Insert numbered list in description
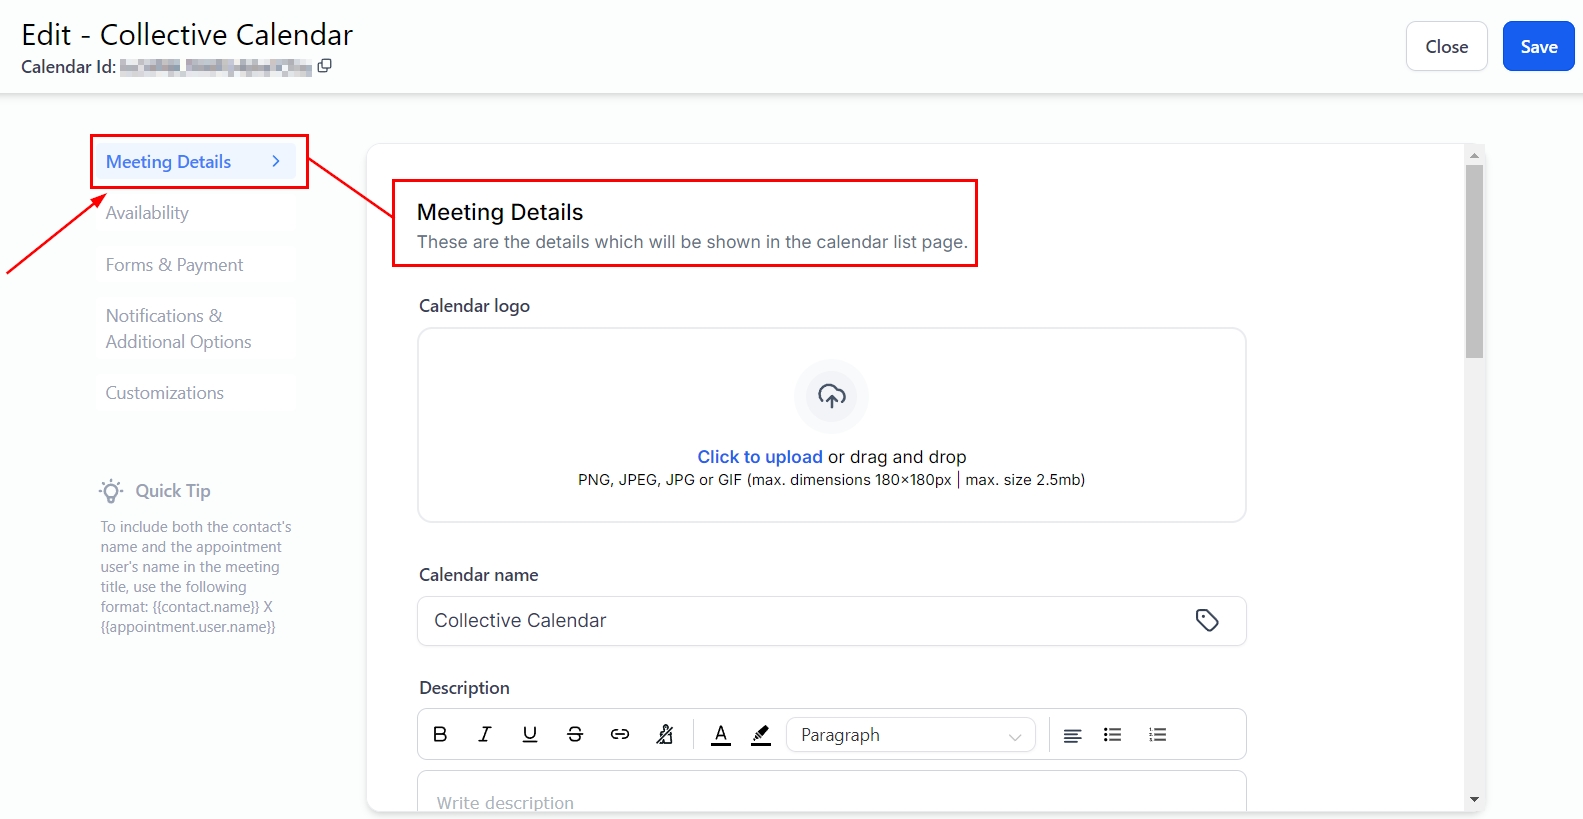The width and height of the screenshot is (1583, 819). (x=1158, y=735)
